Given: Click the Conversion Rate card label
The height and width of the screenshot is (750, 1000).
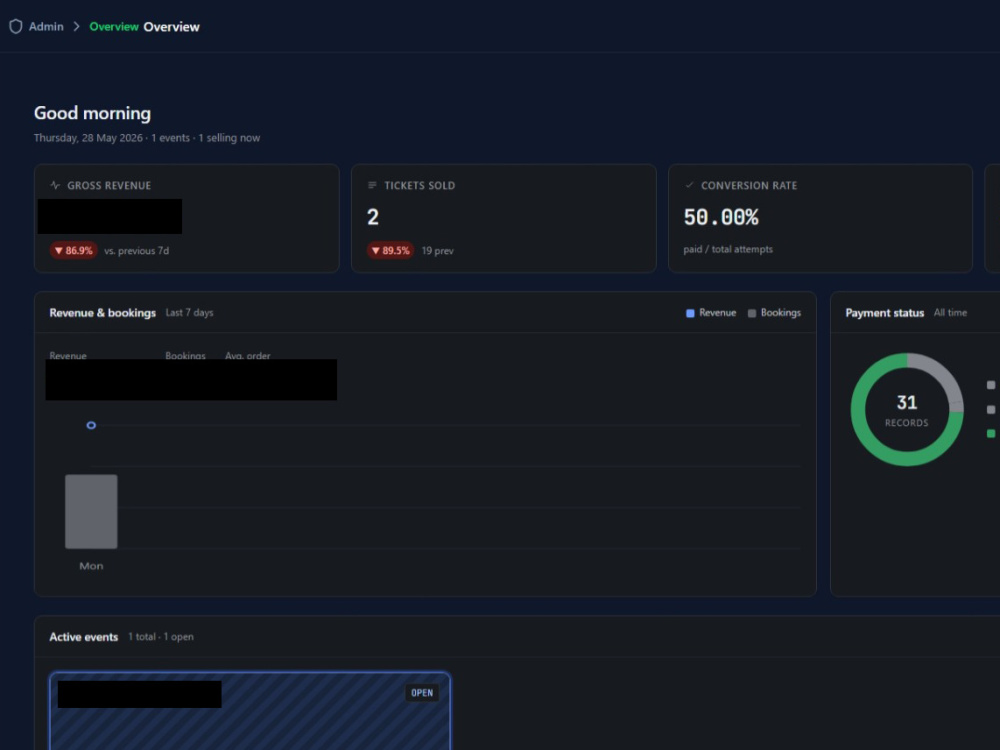Looking at the screenshot, I should pos(749,186).
